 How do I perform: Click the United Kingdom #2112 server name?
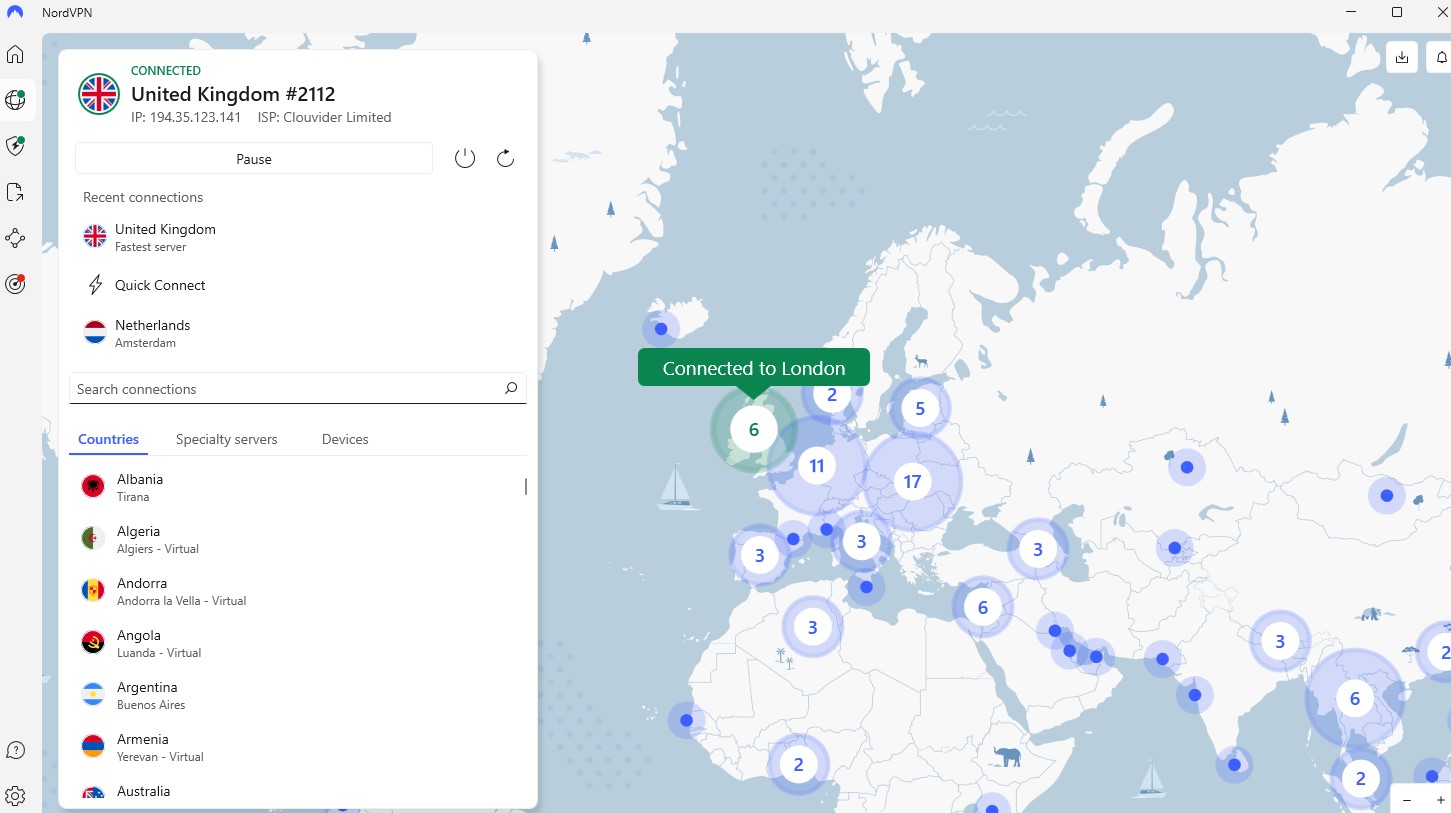click(x=233, y=94)
